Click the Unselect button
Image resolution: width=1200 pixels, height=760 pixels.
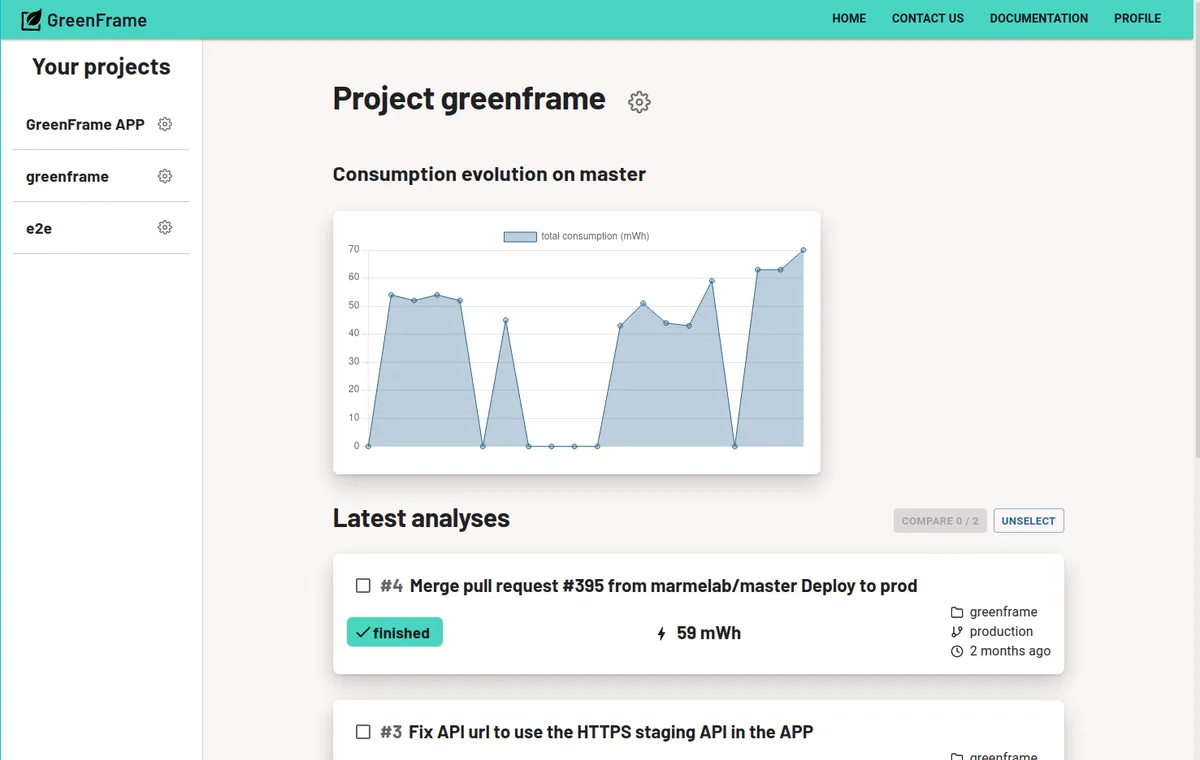point(1028,520)
